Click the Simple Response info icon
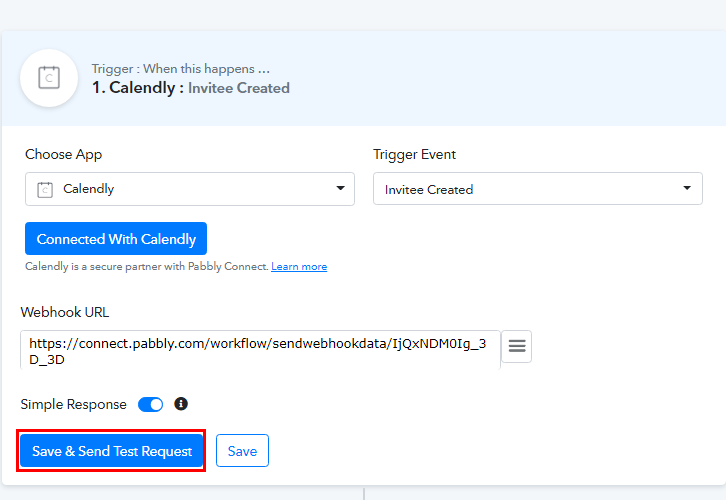Screen dimensions: 726x500 click(181, 404)
